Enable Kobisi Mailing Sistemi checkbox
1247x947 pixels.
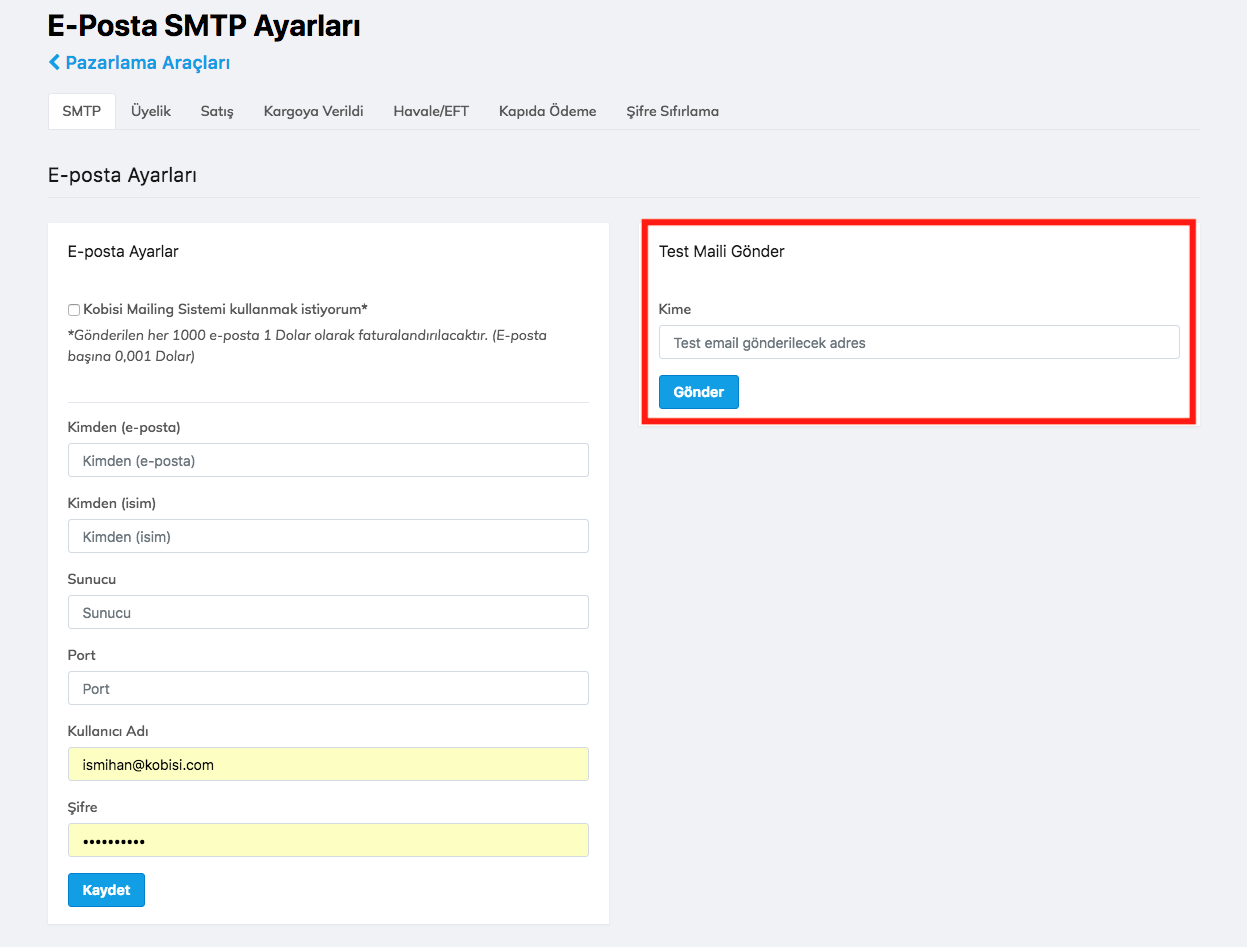pyautogui.click(x=74, y=310)
